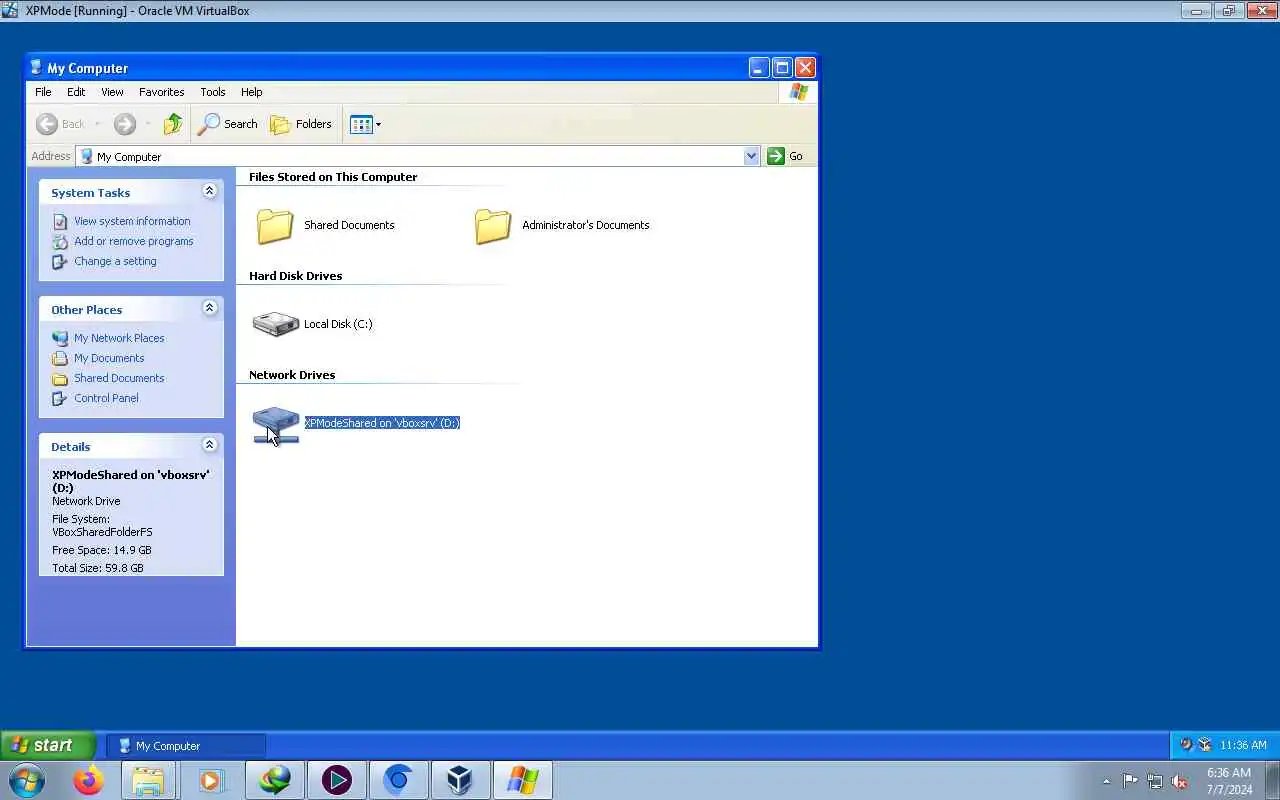Screen dimensions: 1280x800
Task: Click the XP tray clock showing 11:36 AM
Action: coord(1243,745)
